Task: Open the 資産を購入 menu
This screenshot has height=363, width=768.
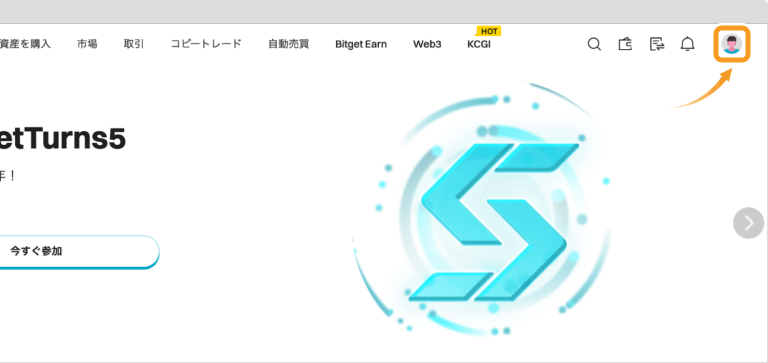Action: (x=24, y=44)
